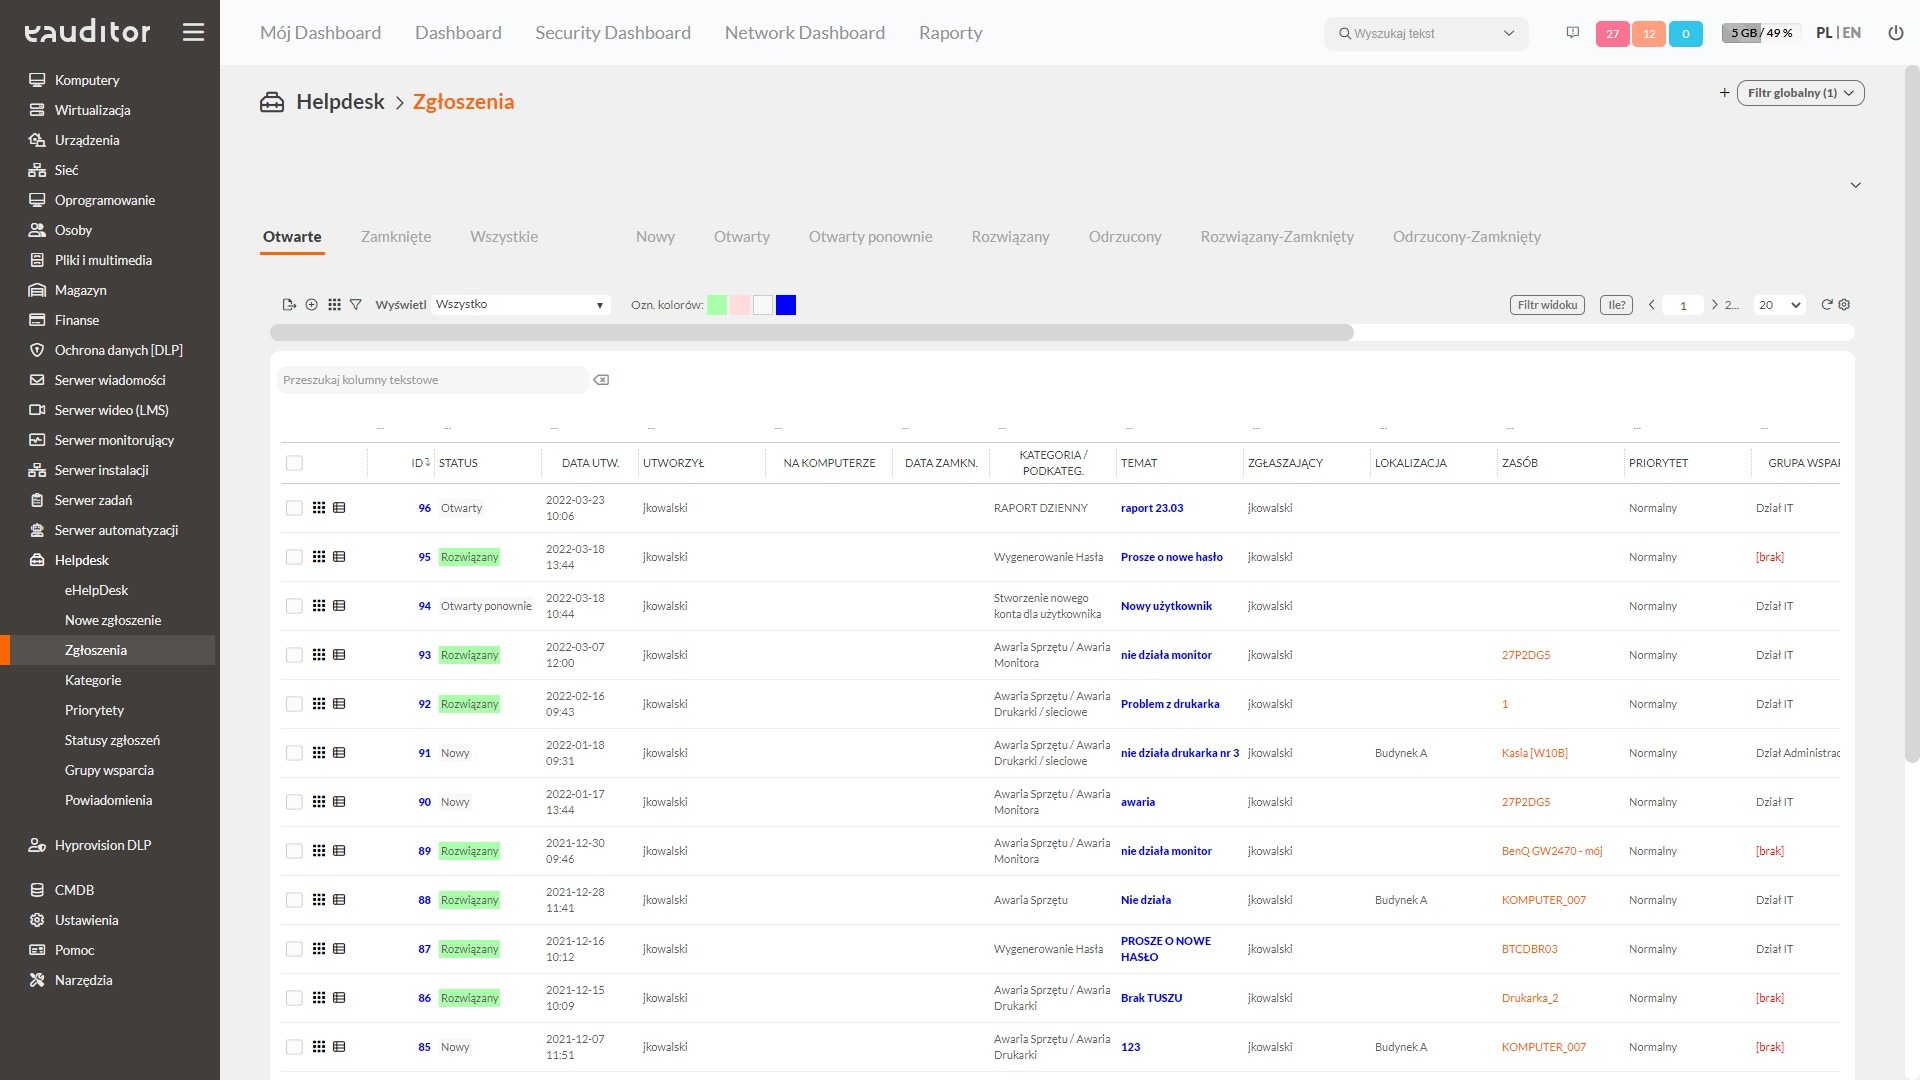This screenshot has width=1920, height=1080.
Task: Click the power logout icon
Action: coord(1895,33)
